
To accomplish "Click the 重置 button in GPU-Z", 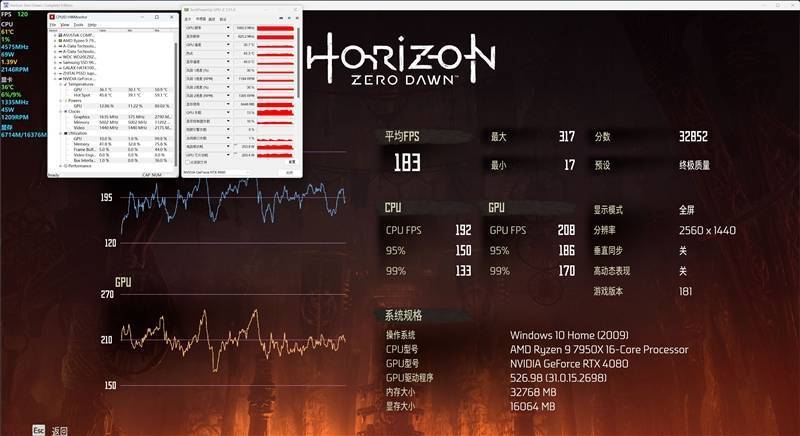I will click(292, 162).
